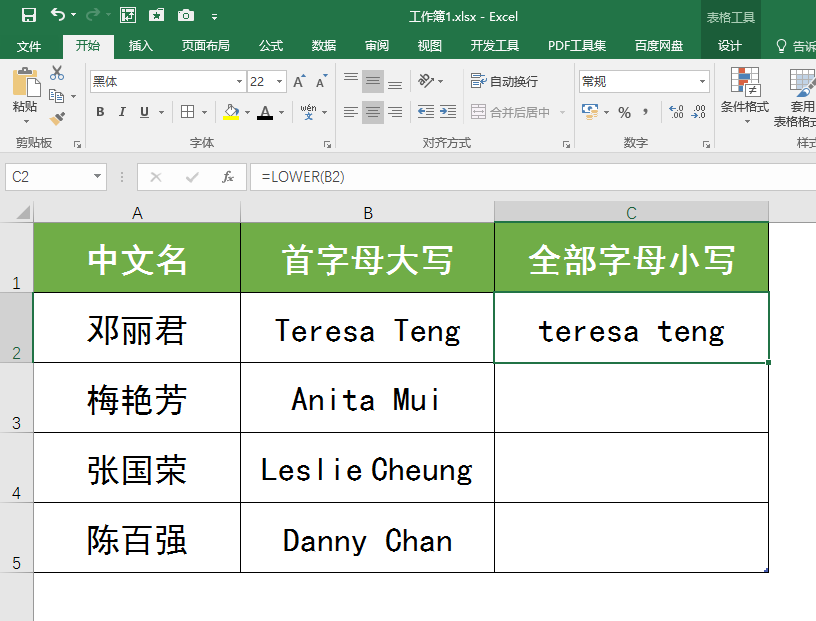The image size is (816, 621).
Task: Open the Borders dropdown arrow
Action: [205, 112]
